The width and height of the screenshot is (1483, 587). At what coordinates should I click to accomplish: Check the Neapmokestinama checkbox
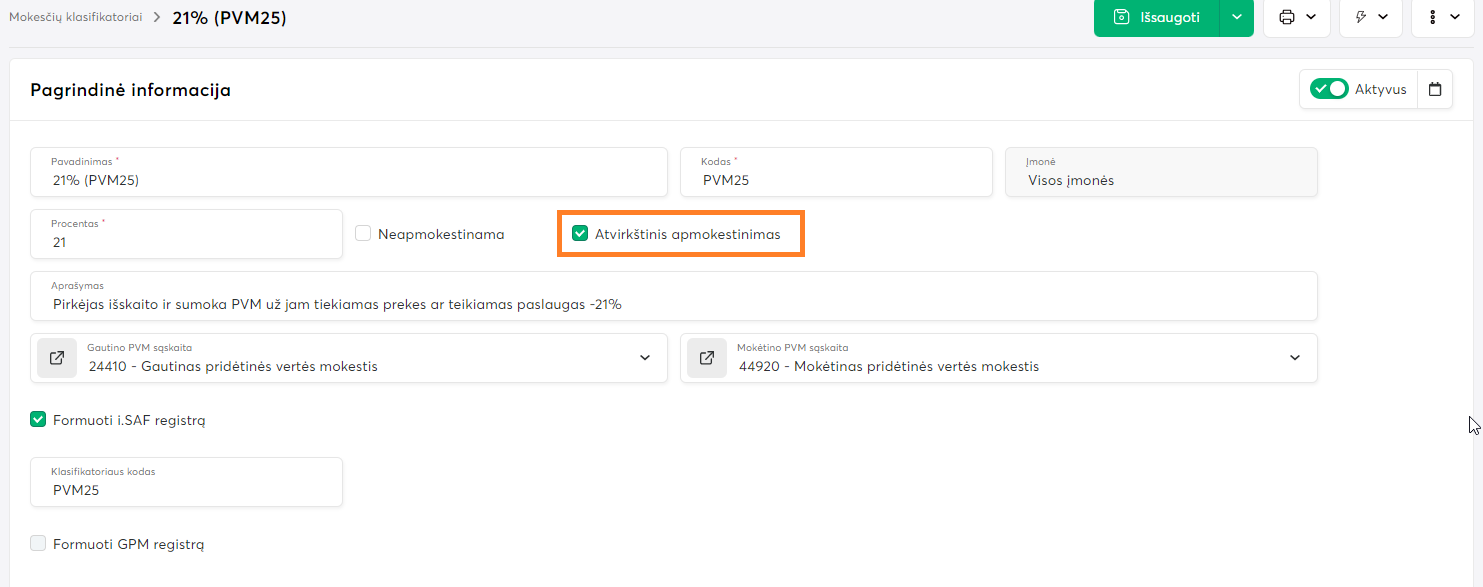(x=364, y=234)
